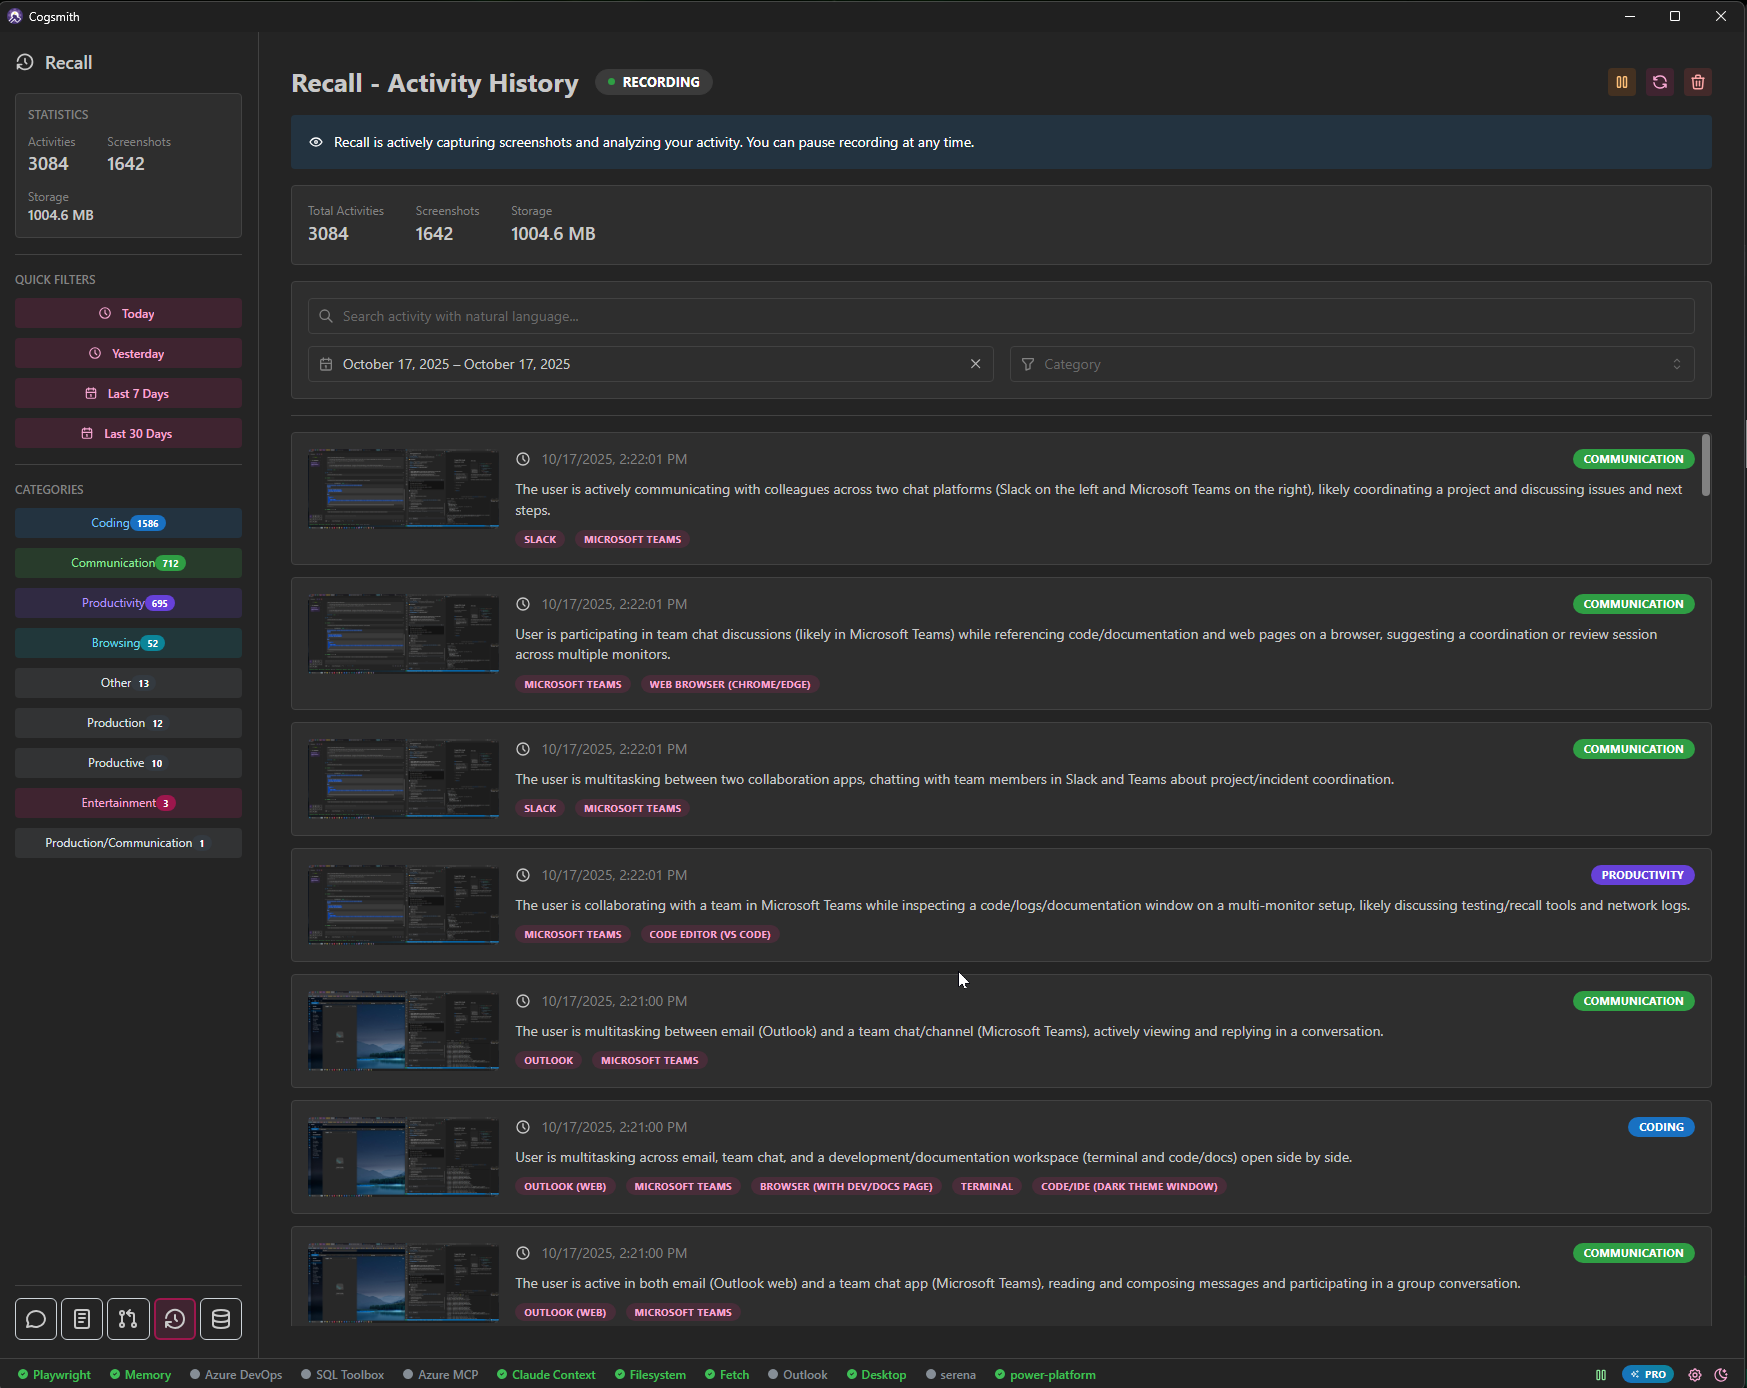Image resolution: width=1747 pixels, height=1388 pixels.
Task: Toggle the Azure MCP server status
Action: (440, 1374)
